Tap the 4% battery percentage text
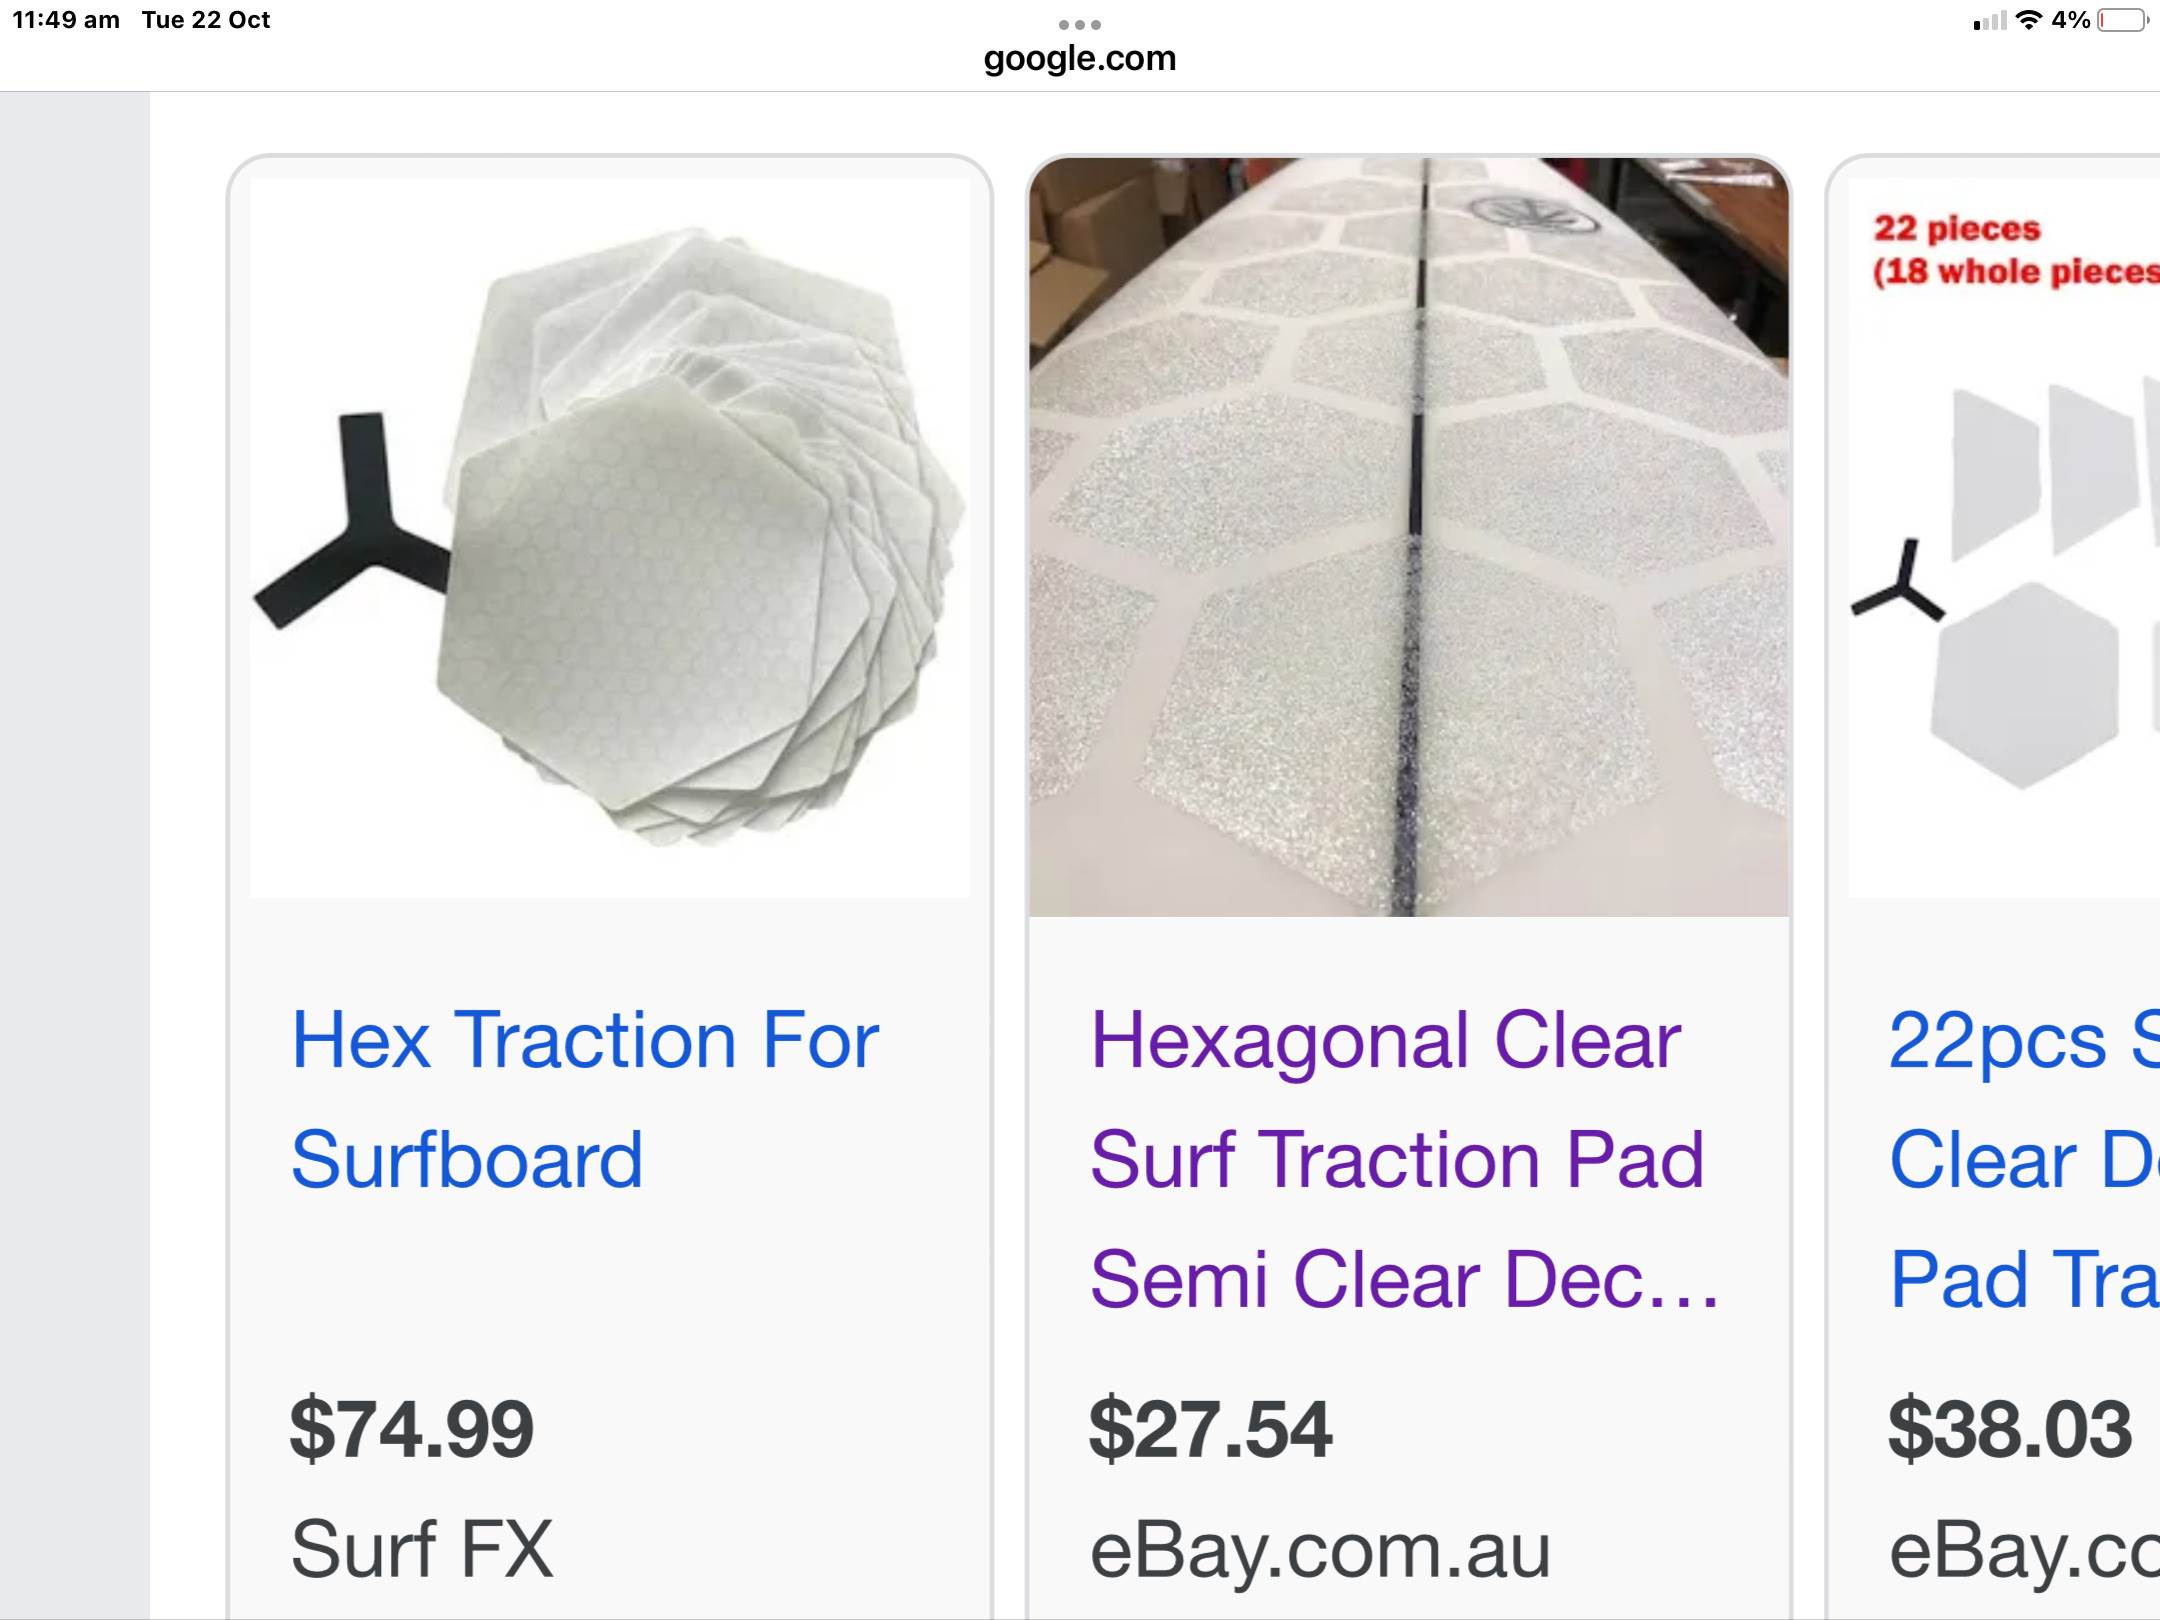Viewport: 2160px width, 1620px height. coord(2071,20)
